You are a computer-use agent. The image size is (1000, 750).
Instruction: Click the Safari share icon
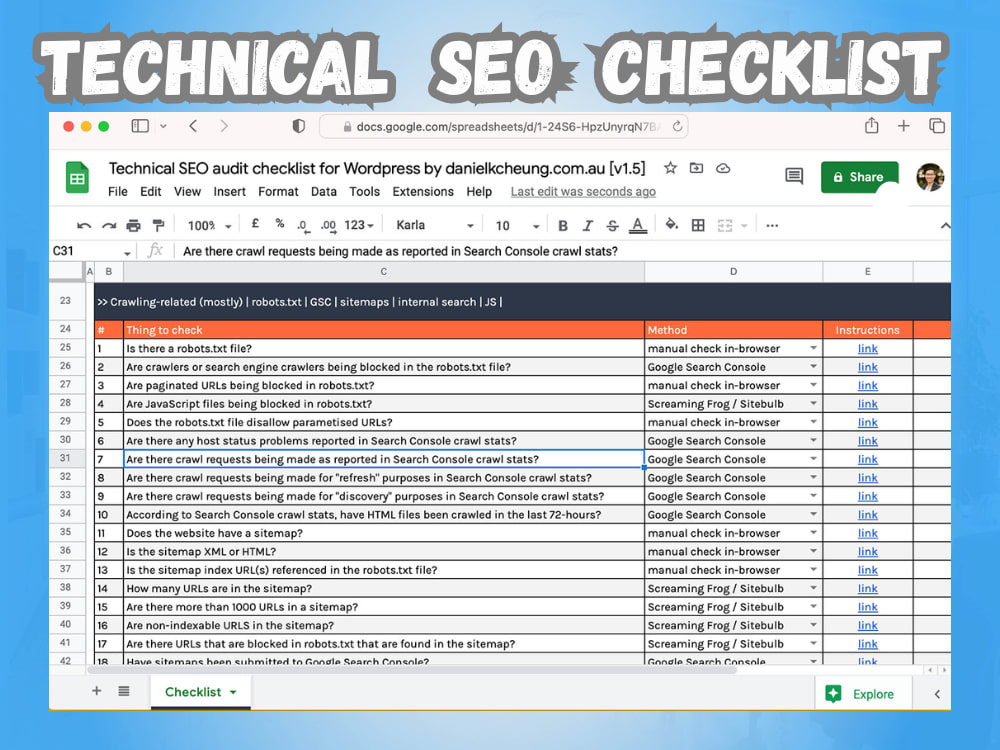[x=872, y=126]
